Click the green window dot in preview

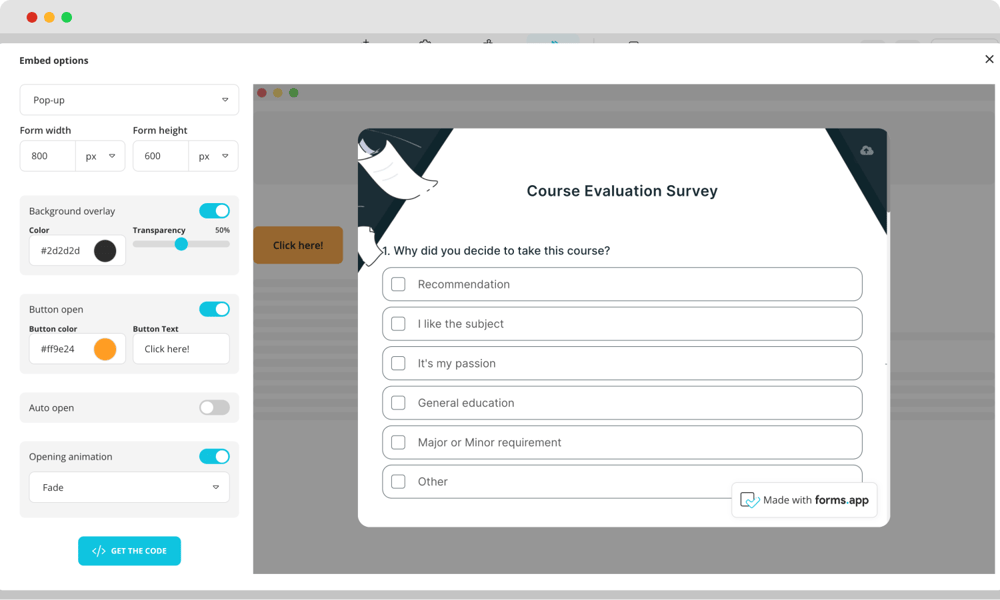tap(293, 93)
